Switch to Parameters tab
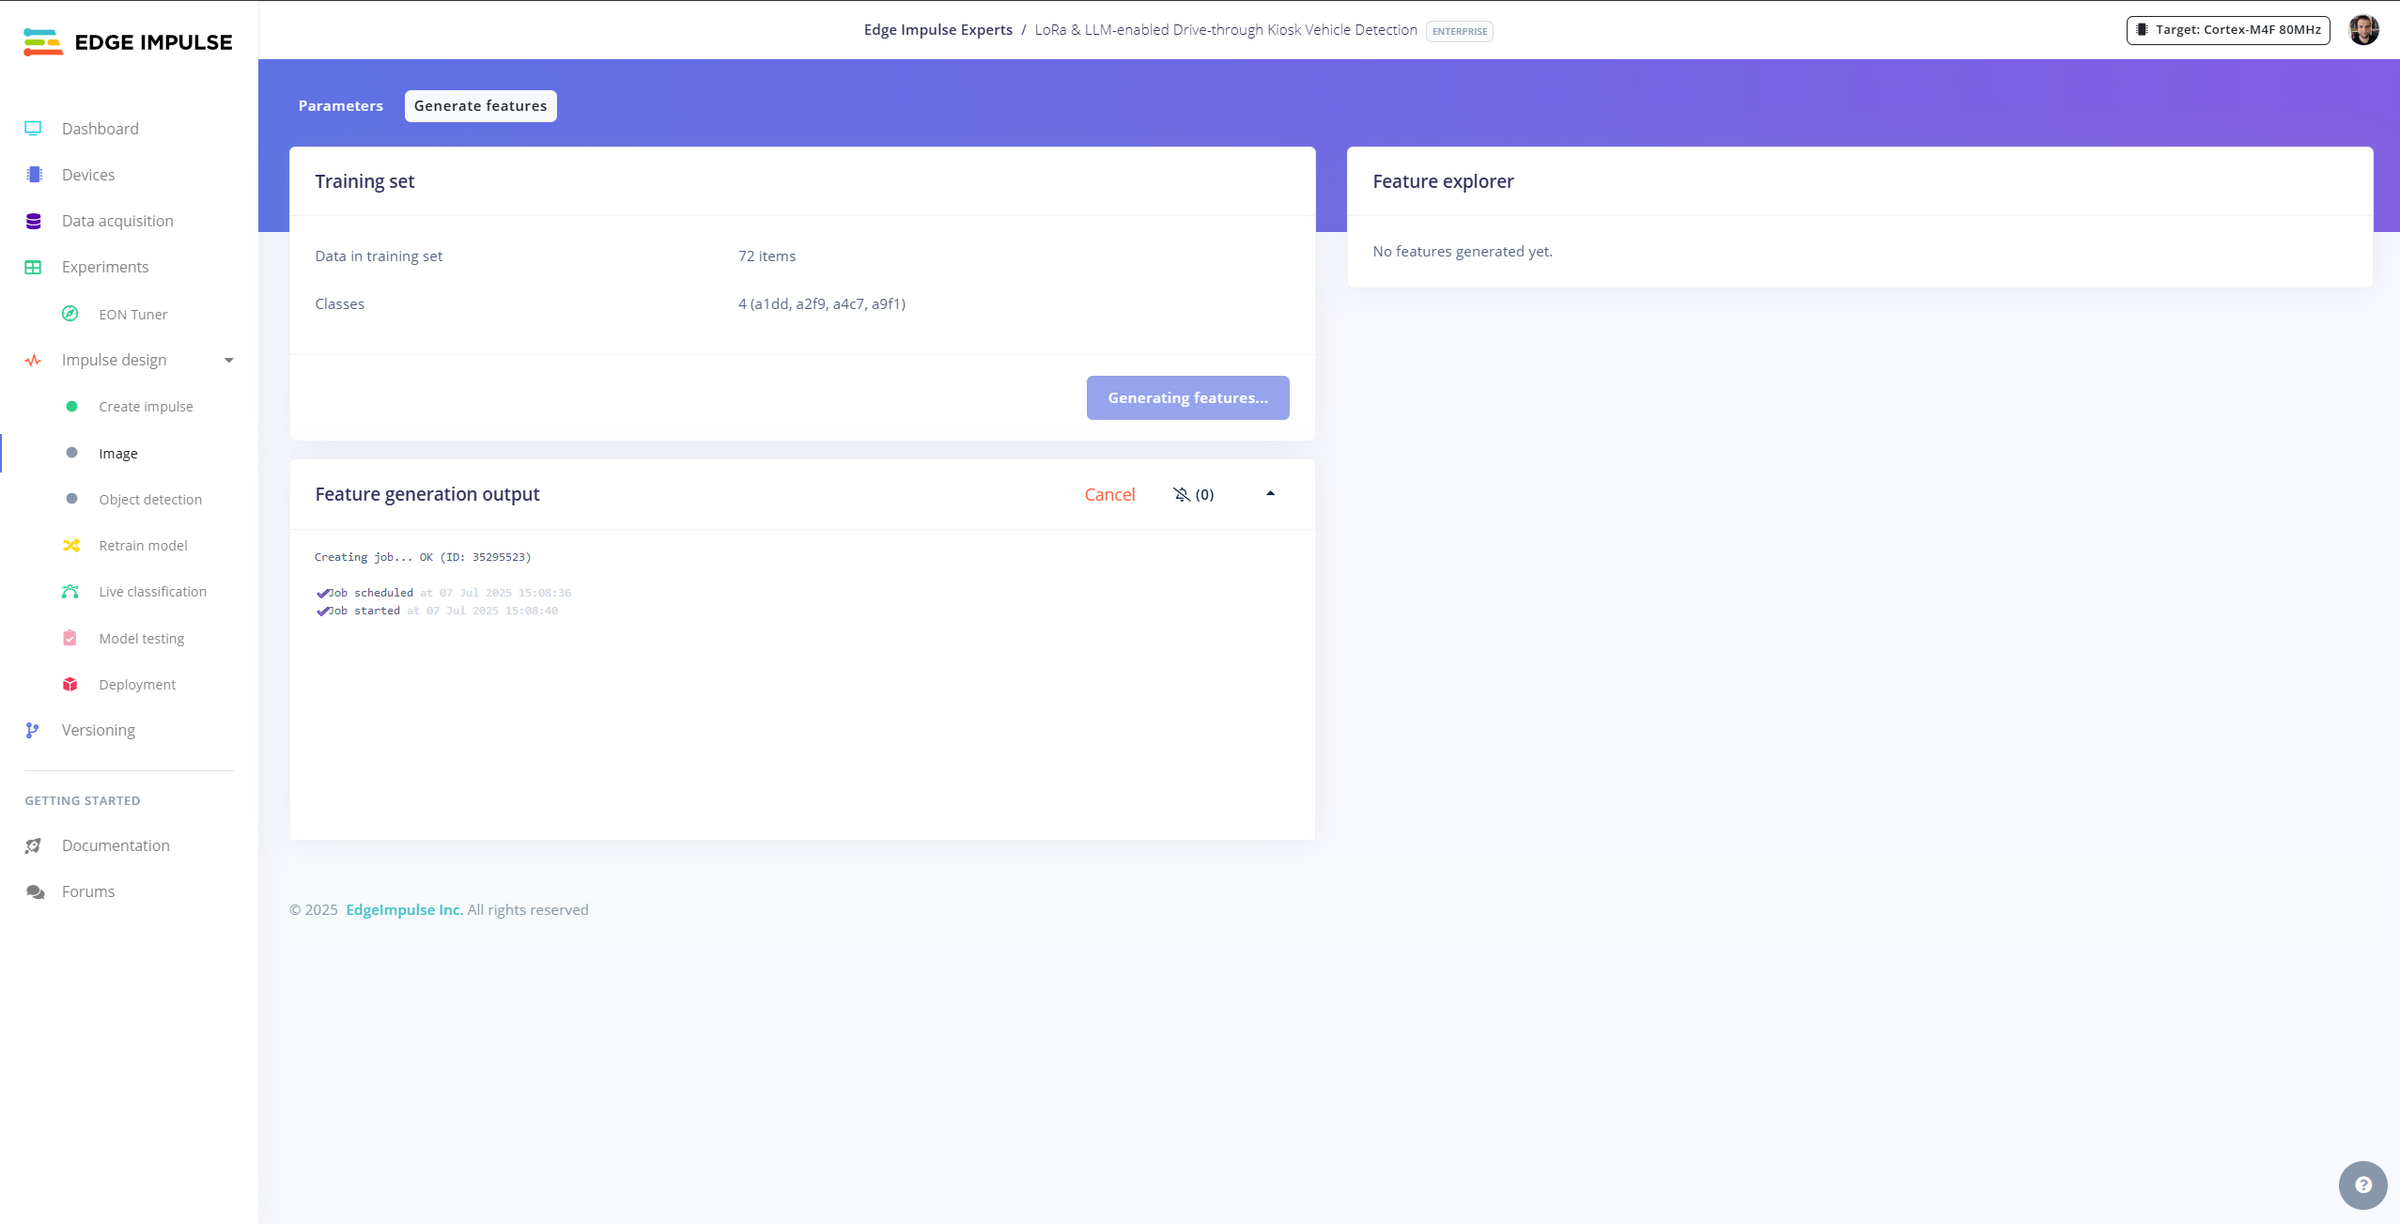 pyautogui.click(x=340, y=105)
